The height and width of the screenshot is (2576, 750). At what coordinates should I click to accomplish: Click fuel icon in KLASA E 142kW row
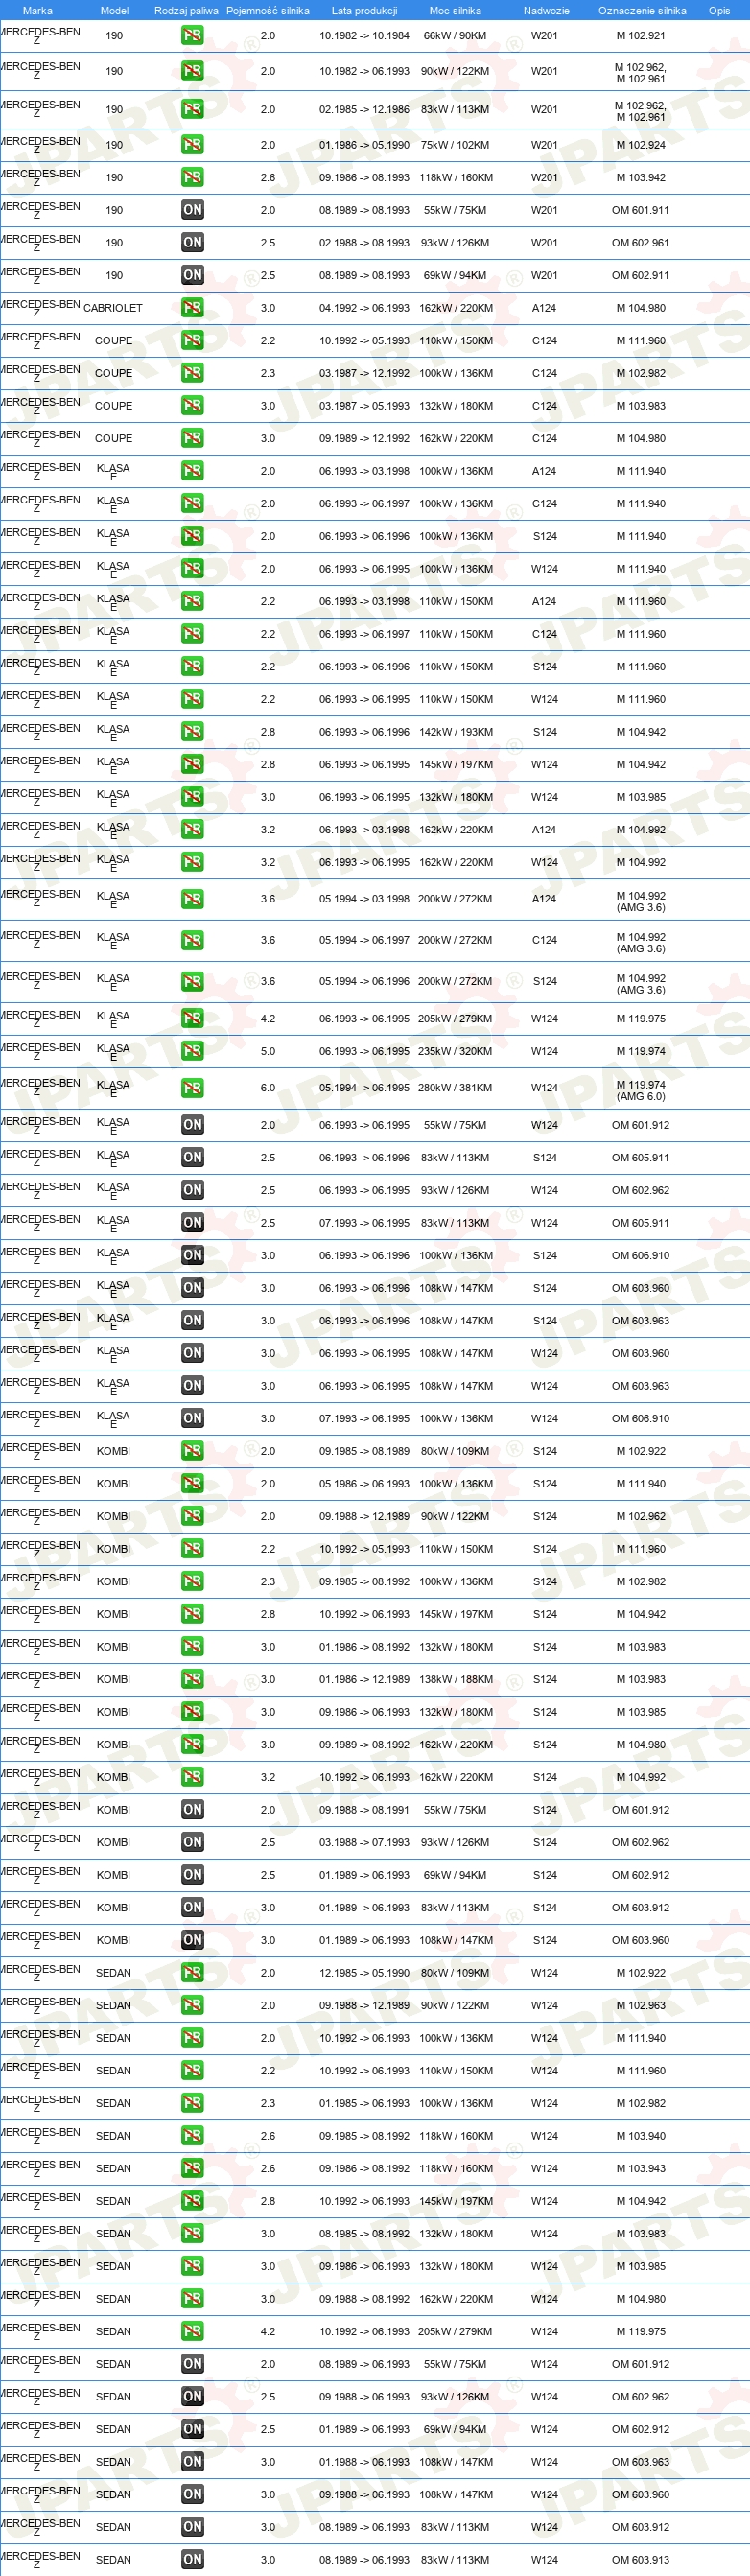click(192, 732)
